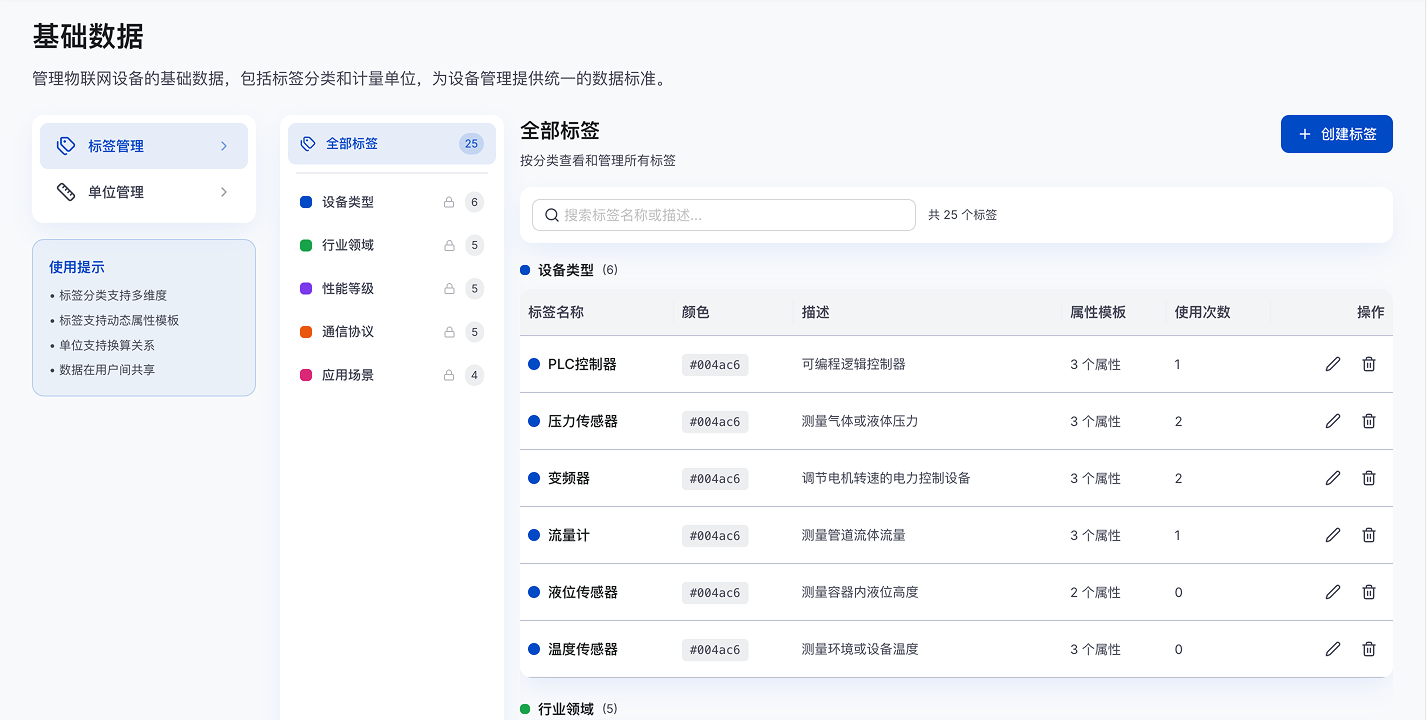Click the ruler icon beside 单位管理
This screenshot has height=720, width=1427.
pos(66,192)
